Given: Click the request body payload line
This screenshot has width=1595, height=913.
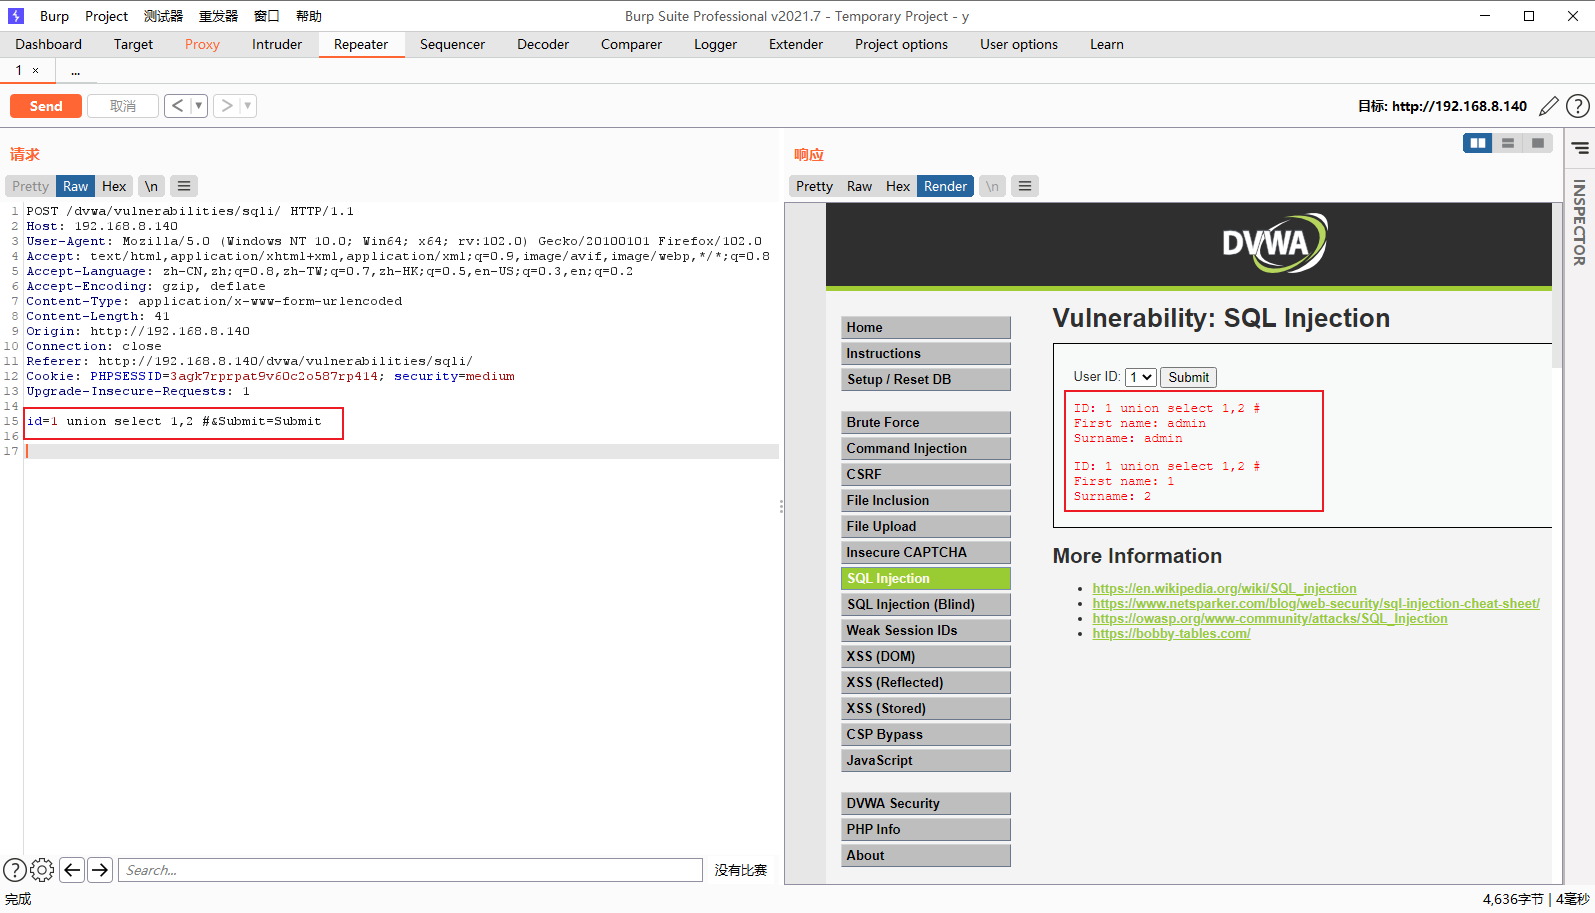Looking at the screenshot, I should pos(174,421).
